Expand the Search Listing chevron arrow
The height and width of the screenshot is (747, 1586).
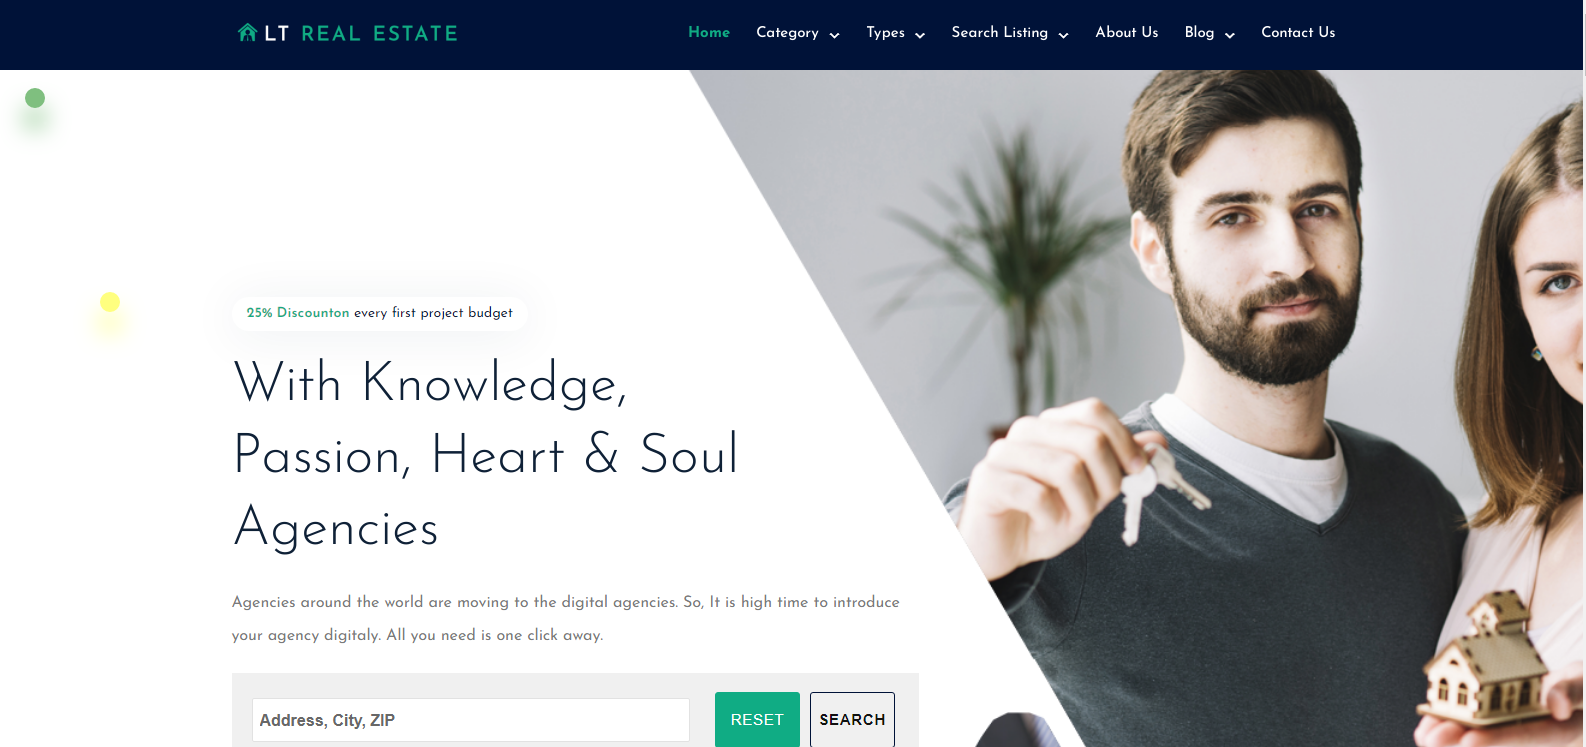(1063, 35)
